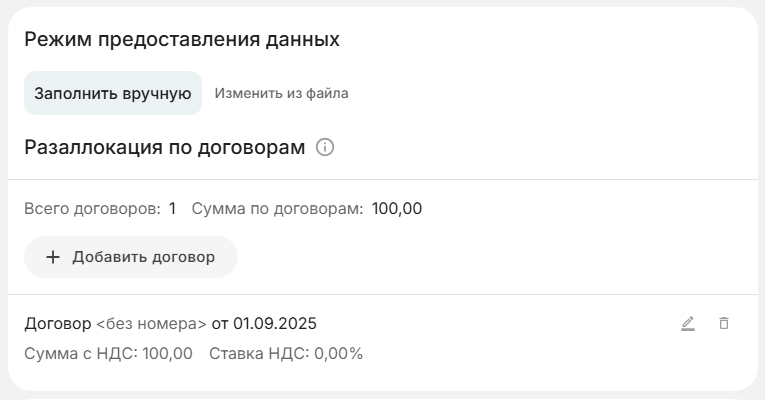The height and width of the screenshot is (400, 765).
Task: Click the "Разаллокация по договорам" heading text
Action: [x=164, y=148]
